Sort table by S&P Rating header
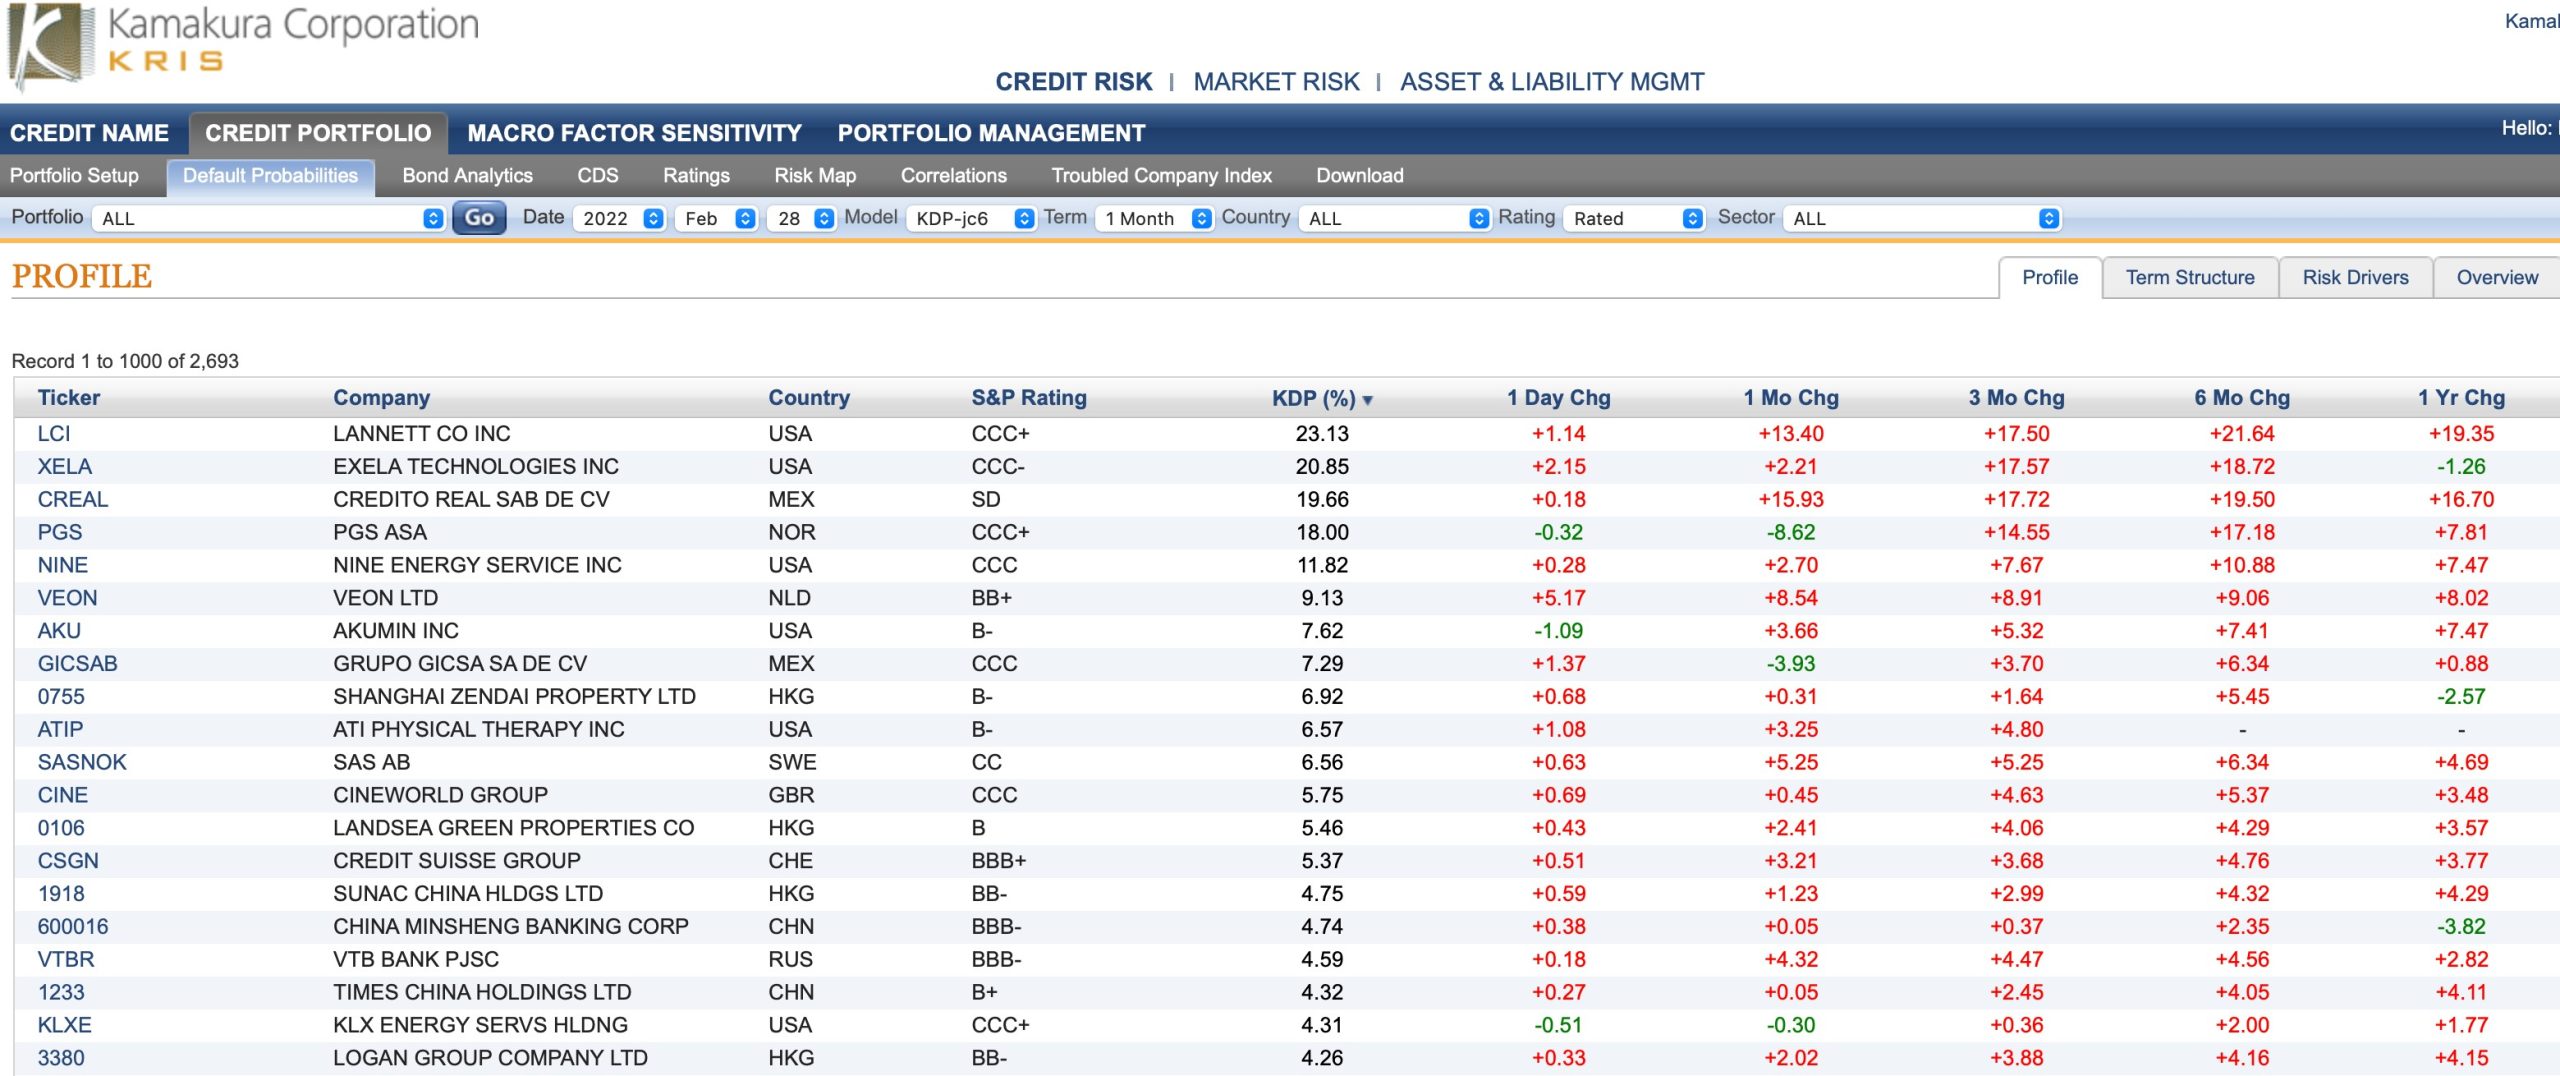The image size is (2560, 1076). point(1028,398)
